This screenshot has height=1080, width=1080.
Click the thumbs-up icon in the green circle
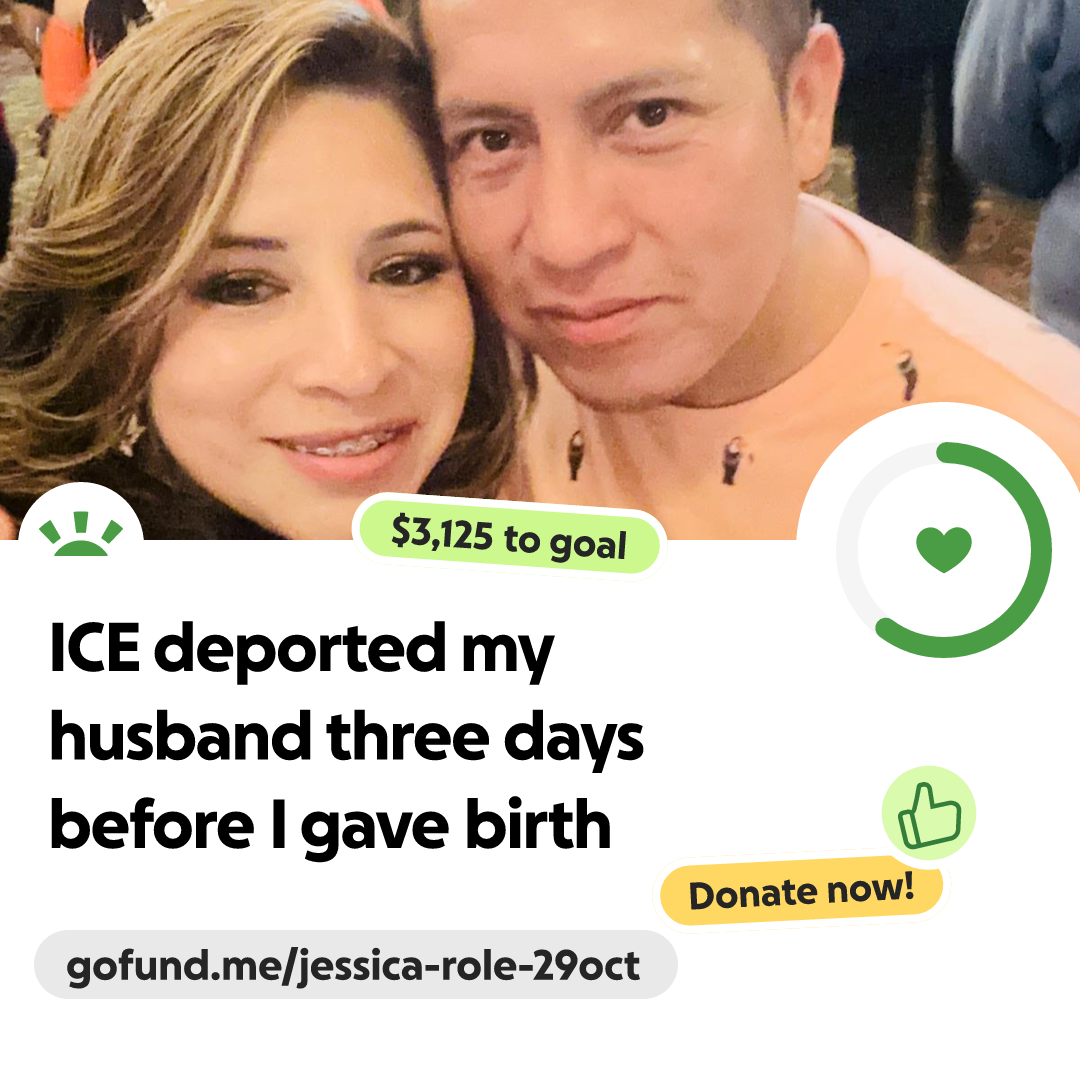pyautogui.click(x=929, y=813)
